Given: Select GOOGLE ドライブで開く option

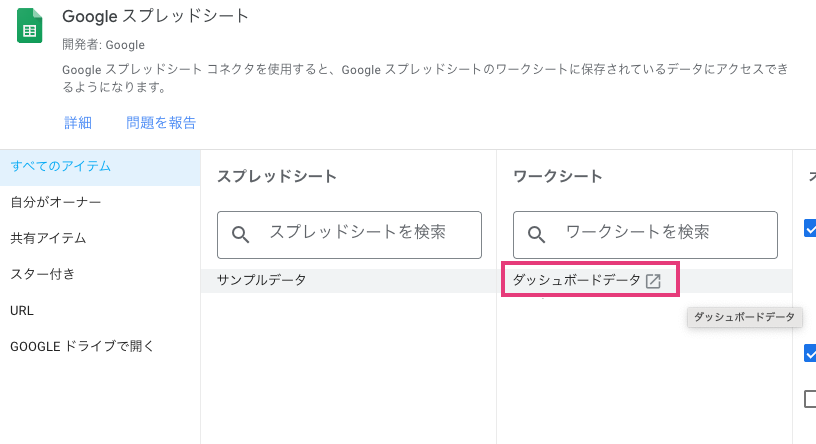Looking at the screenshot, I should tap(82, 346).
